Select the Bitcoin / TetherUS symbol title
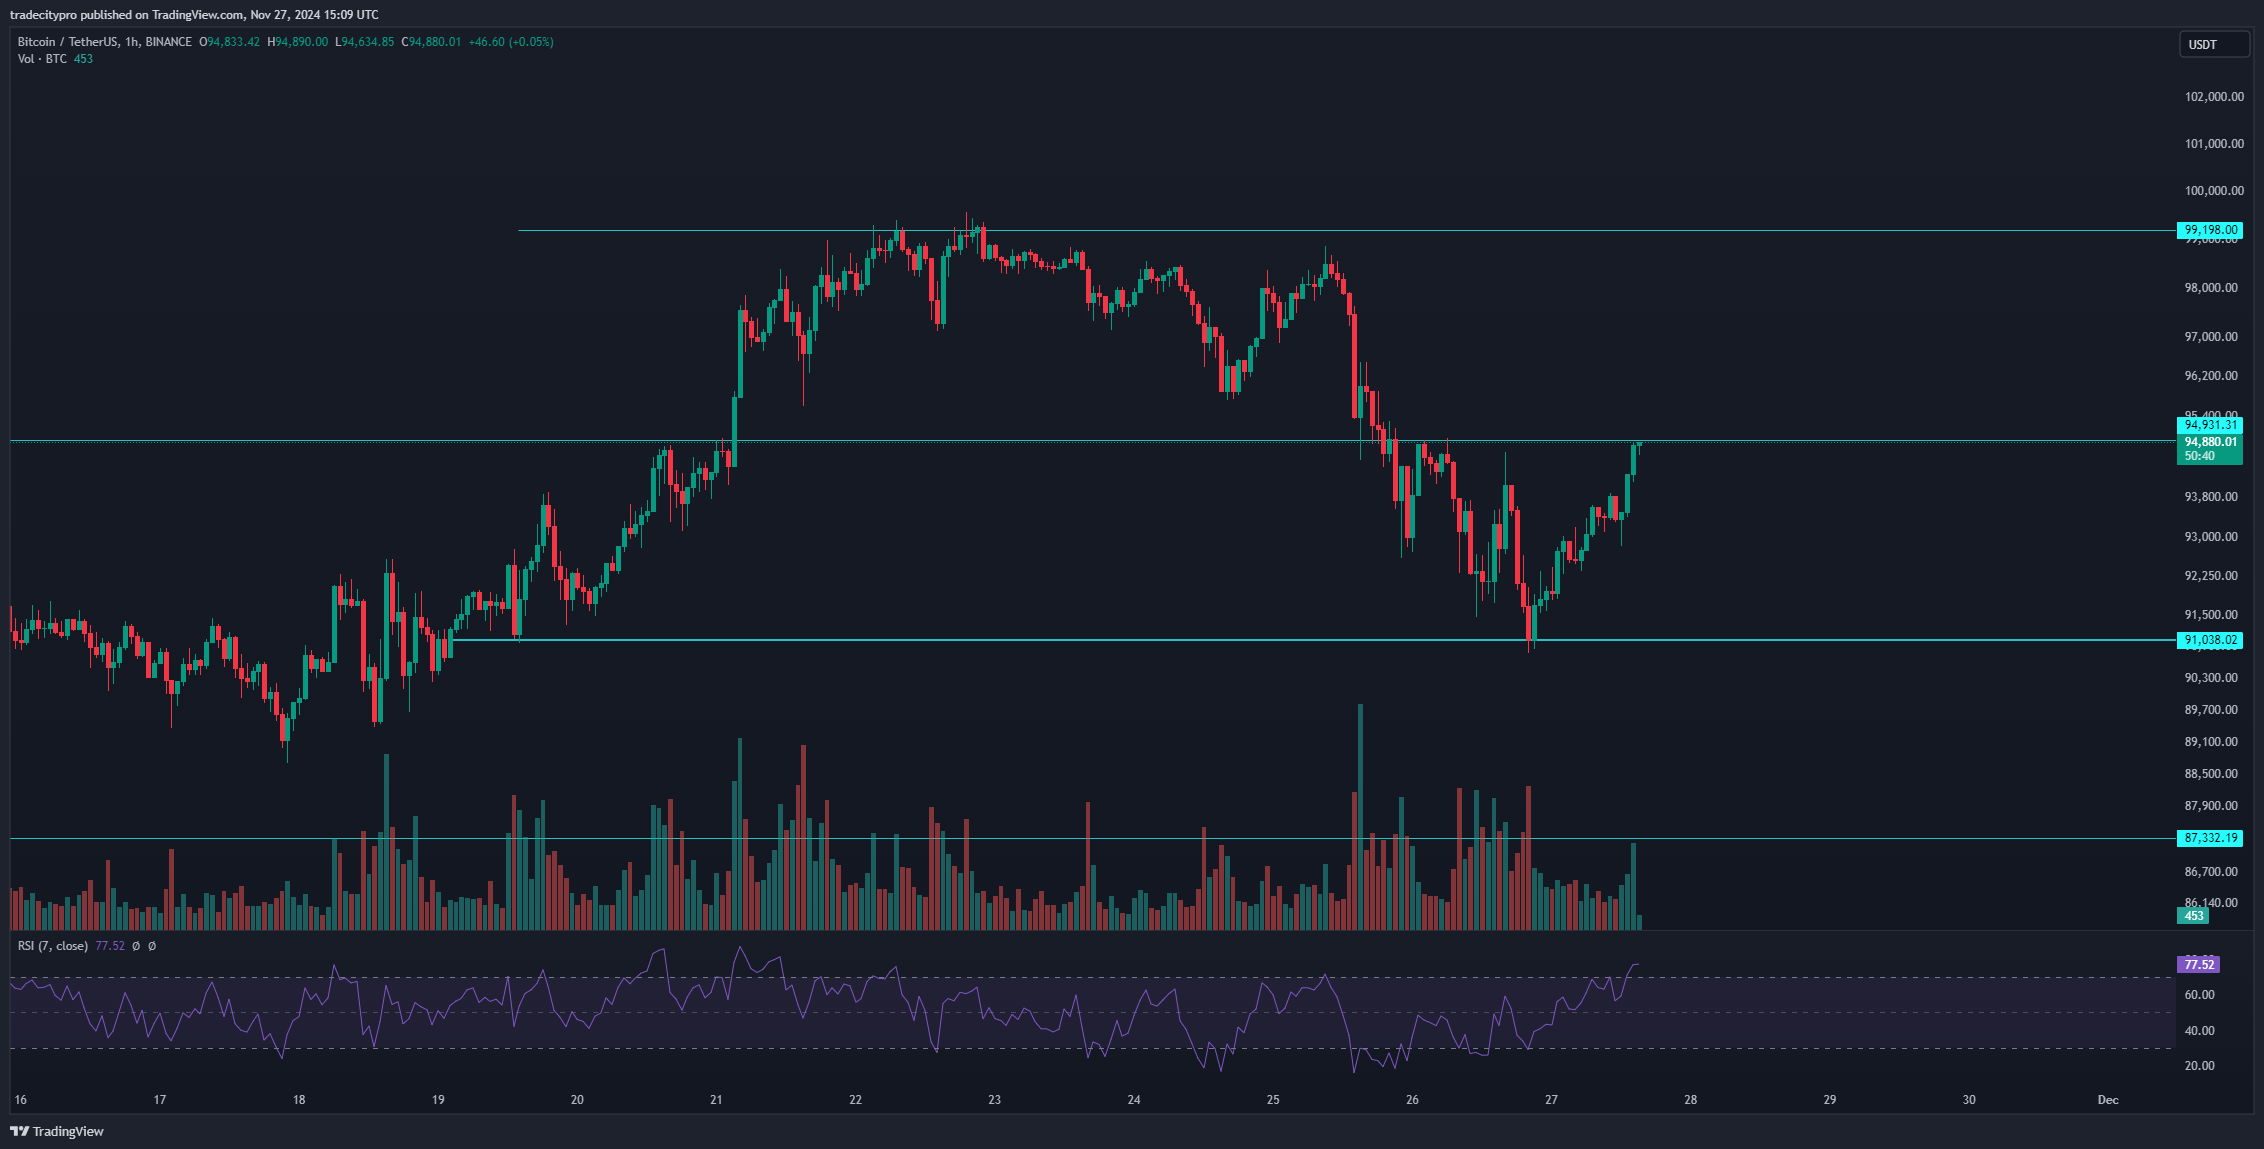This screenshot has height=1149, width=2264. pyautogui.click(x=67, y=42)
